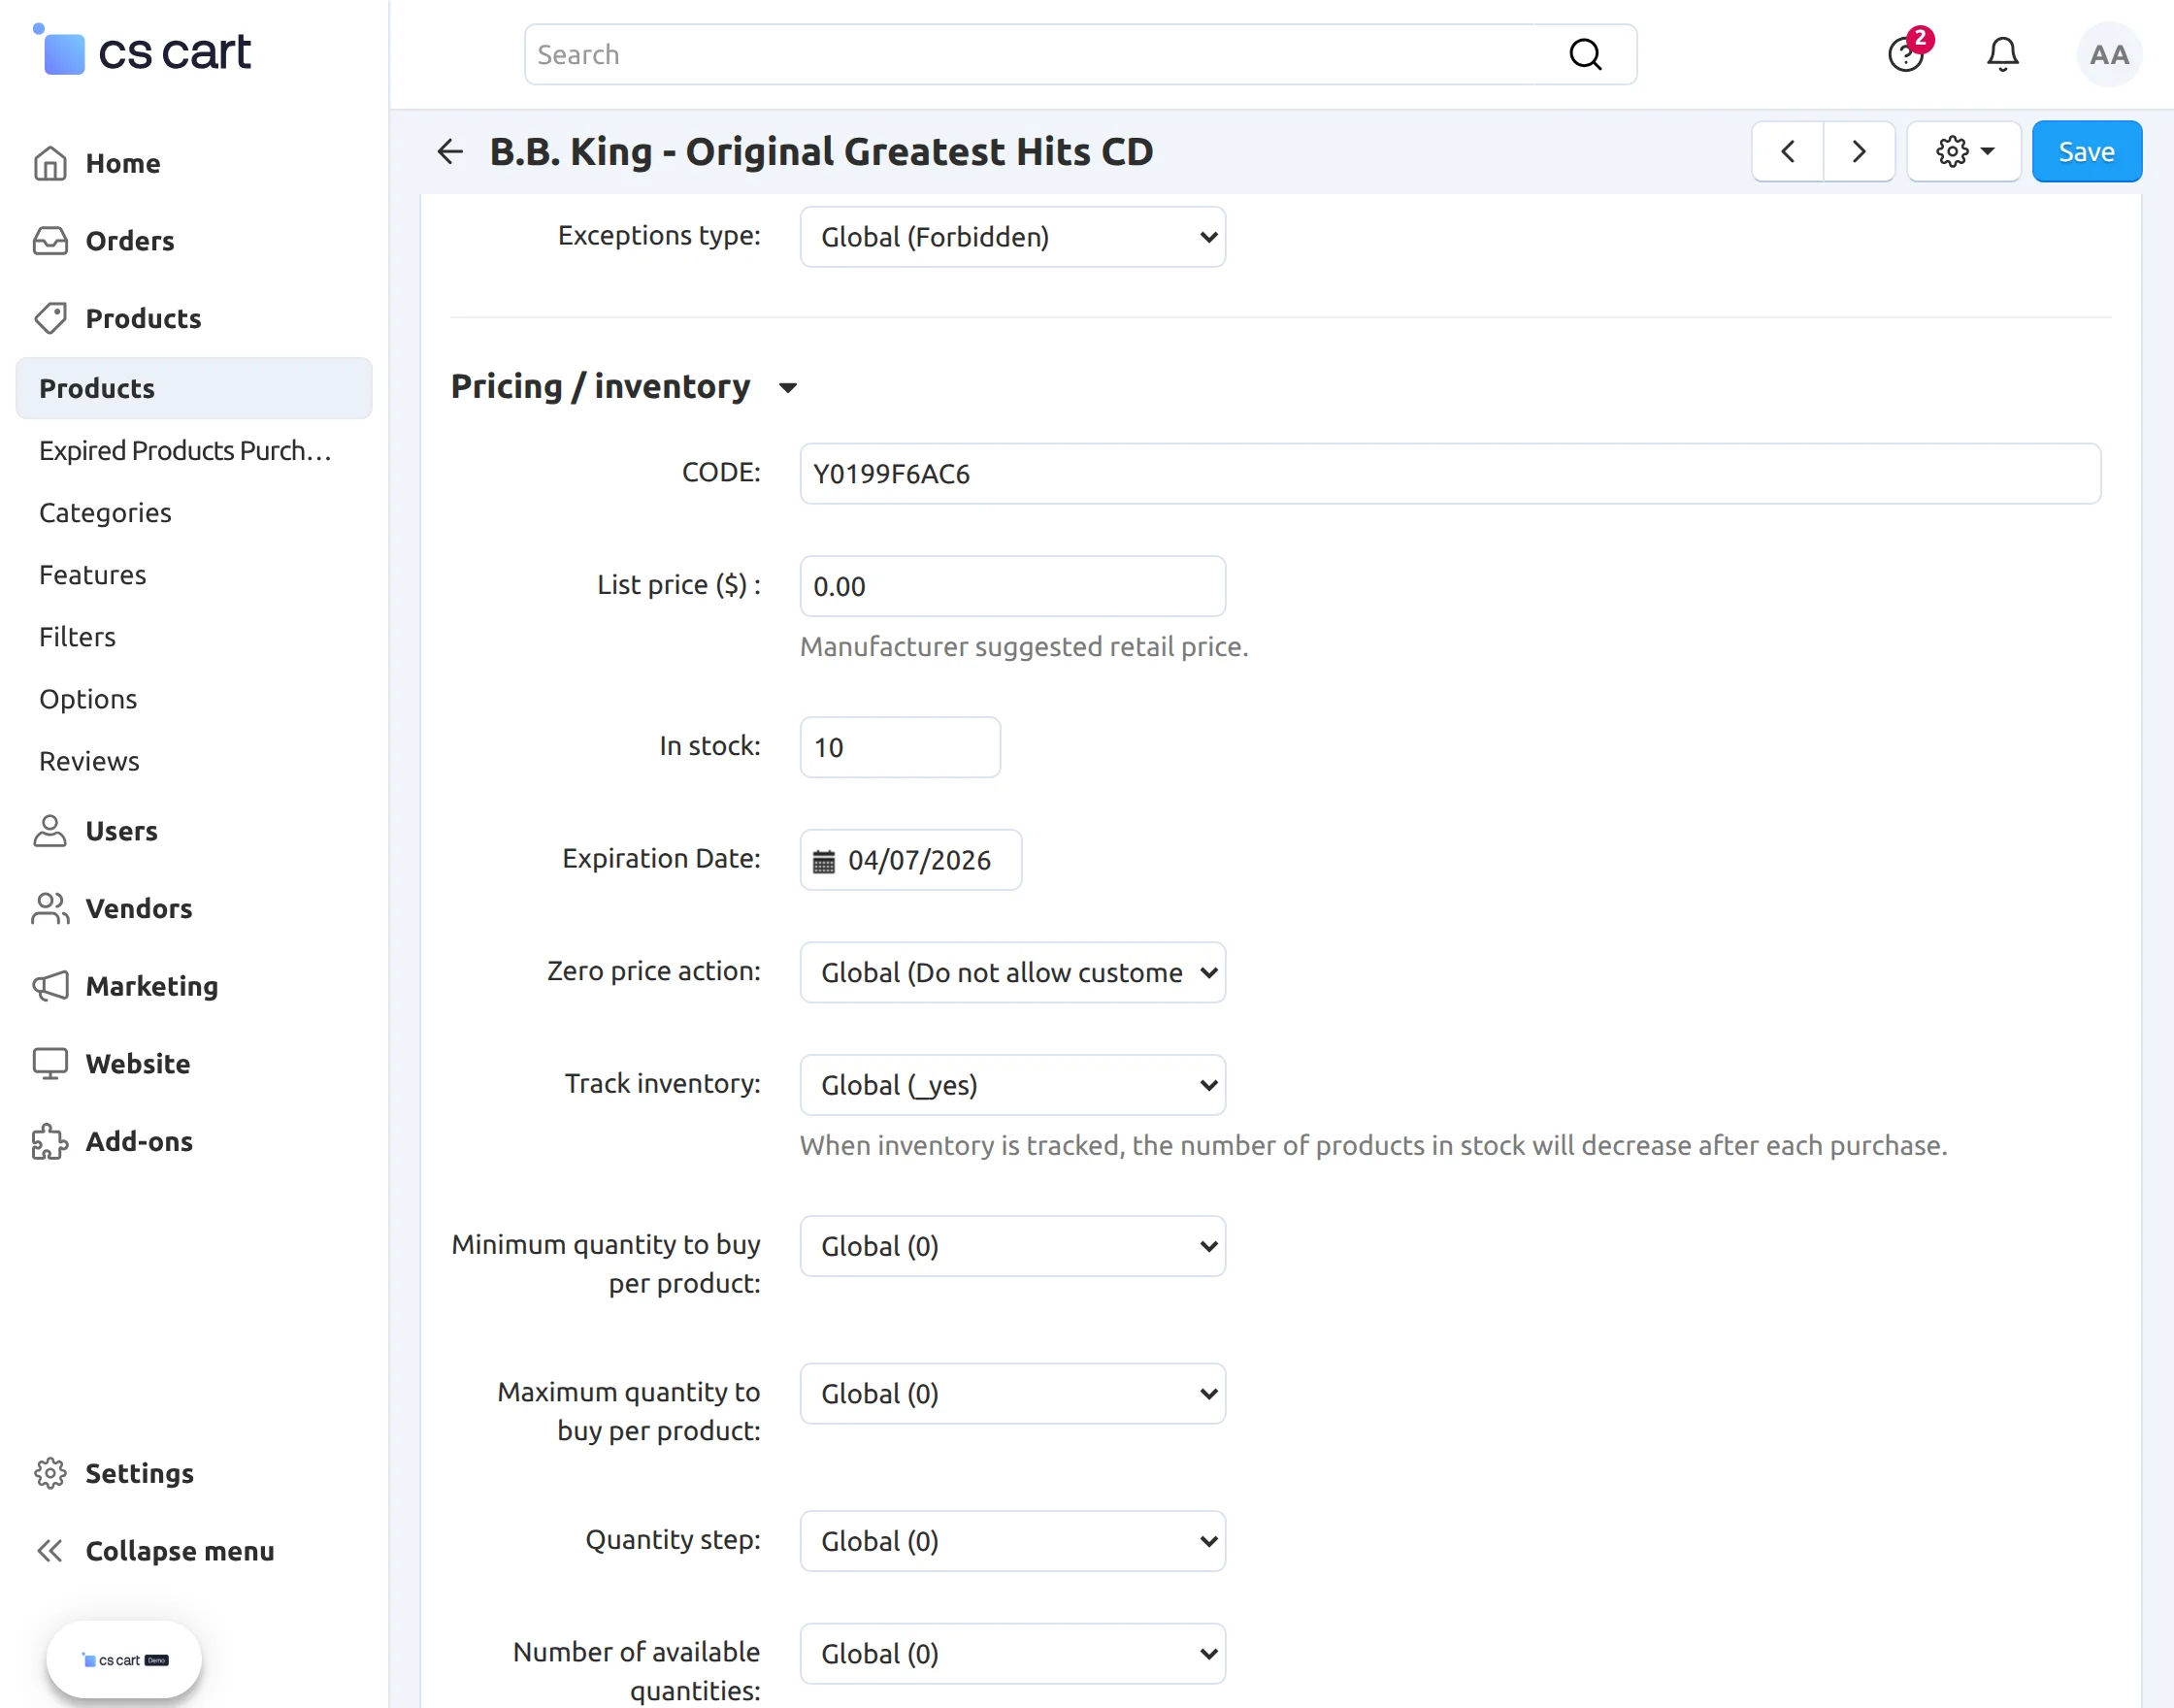Open the Marketing menu
Viewport: 2174px width, 1708px height.
[152, 986]
